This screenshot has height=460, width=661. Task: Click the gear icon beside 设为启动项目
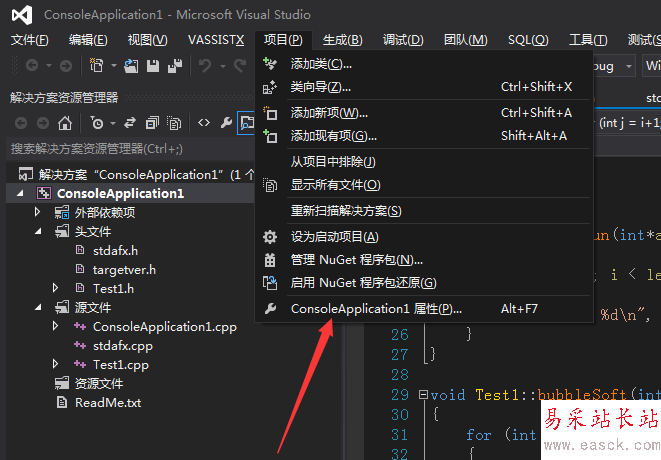coord(270,237)
